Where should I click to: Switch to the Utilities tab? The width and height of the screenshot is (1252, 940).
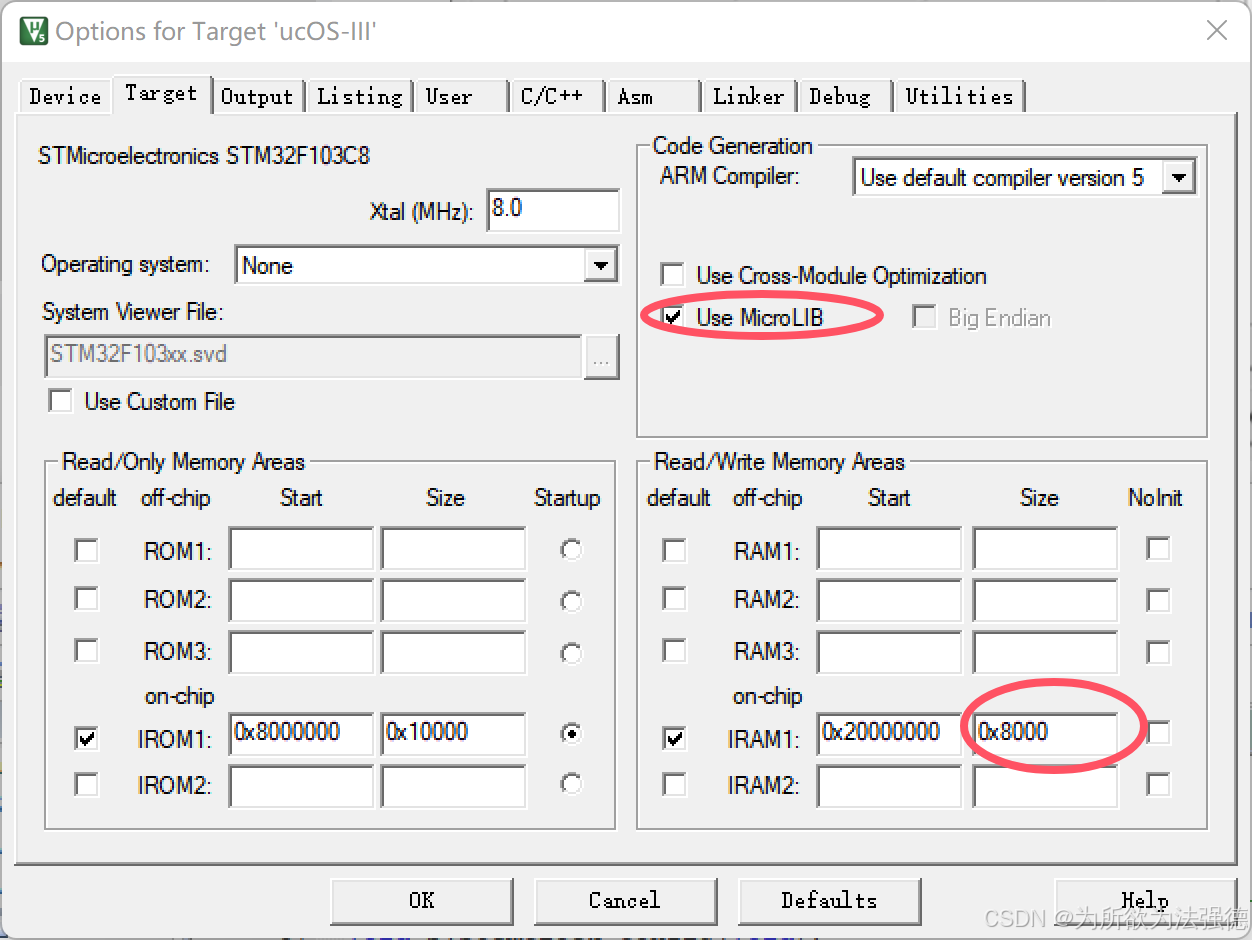pyautogui.click(x=958, y=96)
